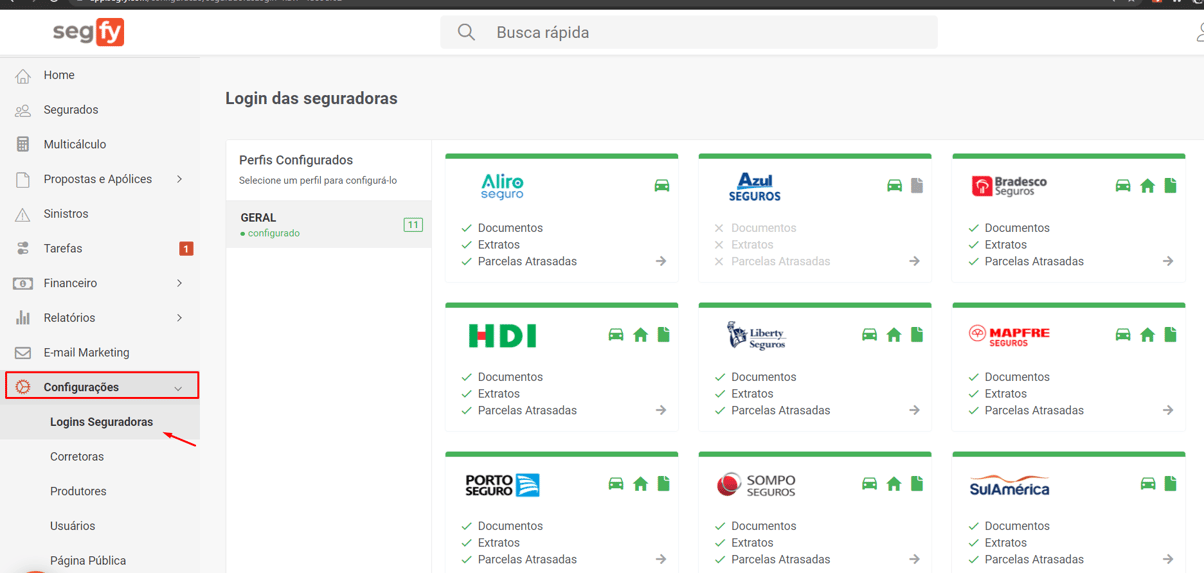Expand the Financeiro menu chevron
The width and height of the screenshot is (1204, 573).
click(179, 283)
